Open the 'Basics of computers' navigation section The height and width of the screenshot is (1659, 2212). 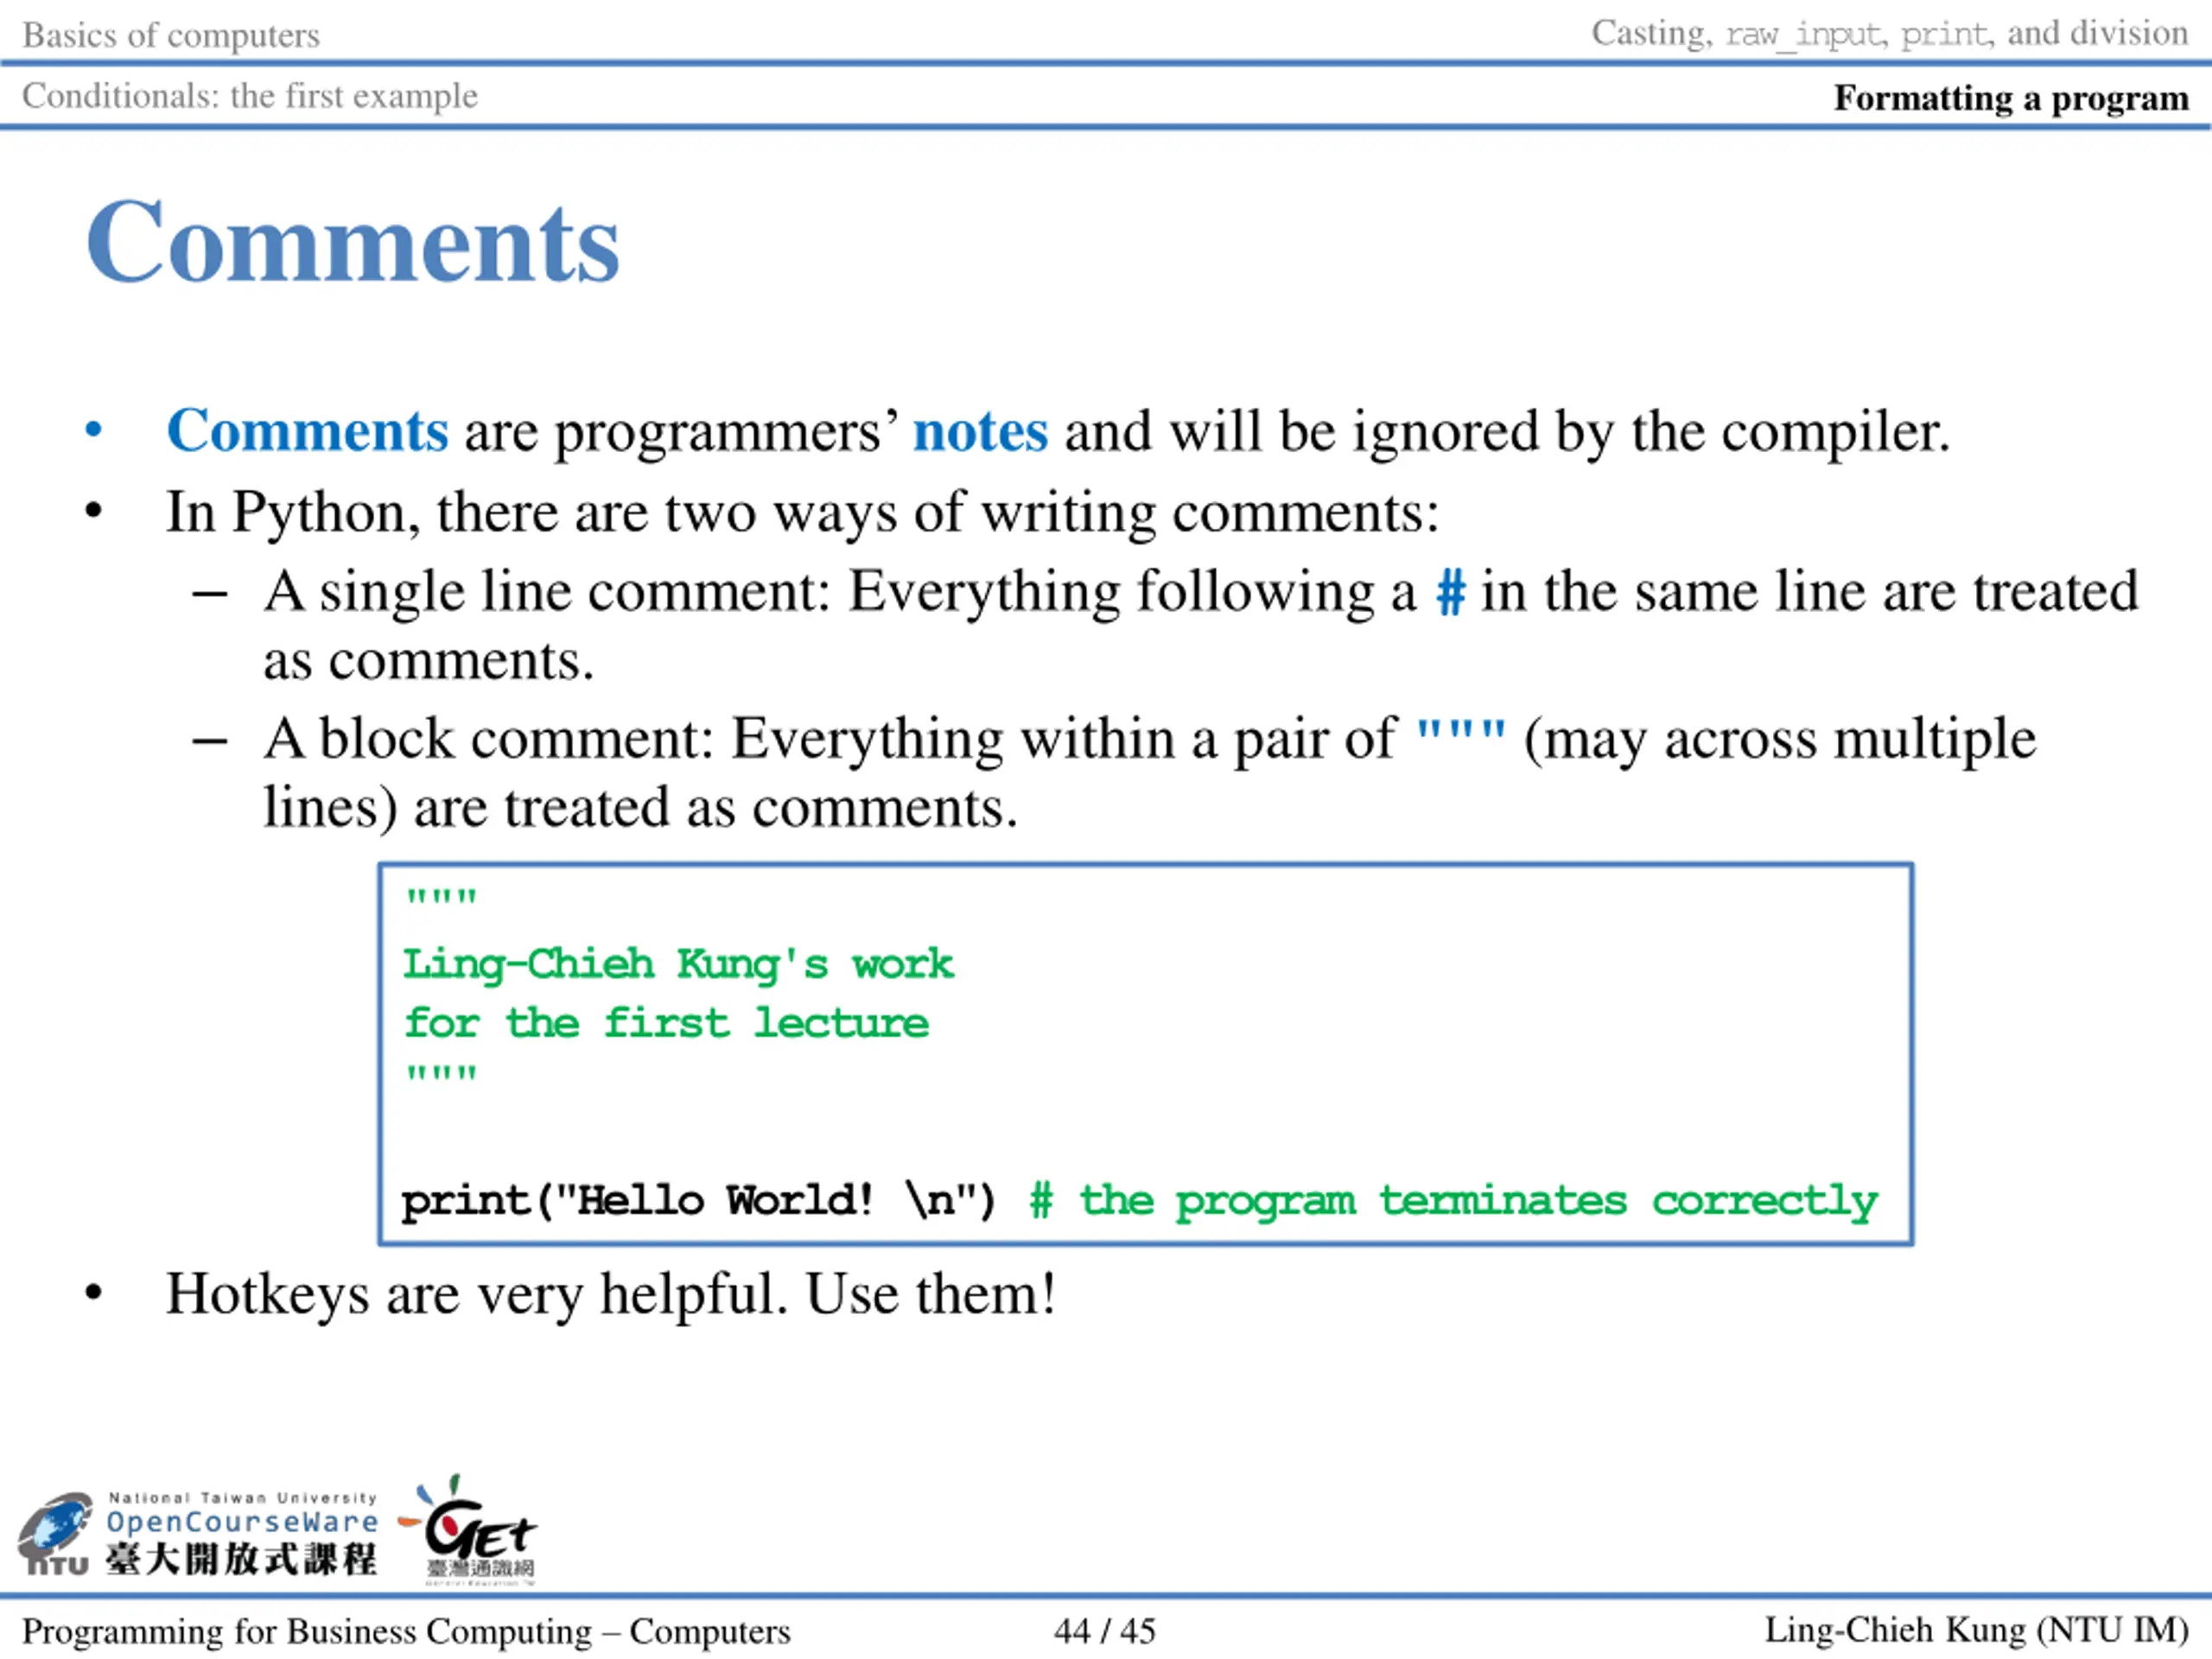coord(171,35)
